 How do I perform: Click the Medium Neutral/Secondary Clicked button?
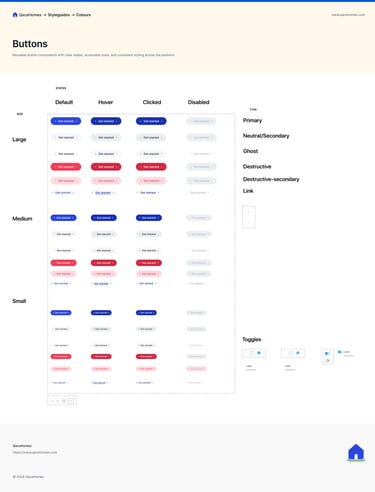click(x=149, y=234)
